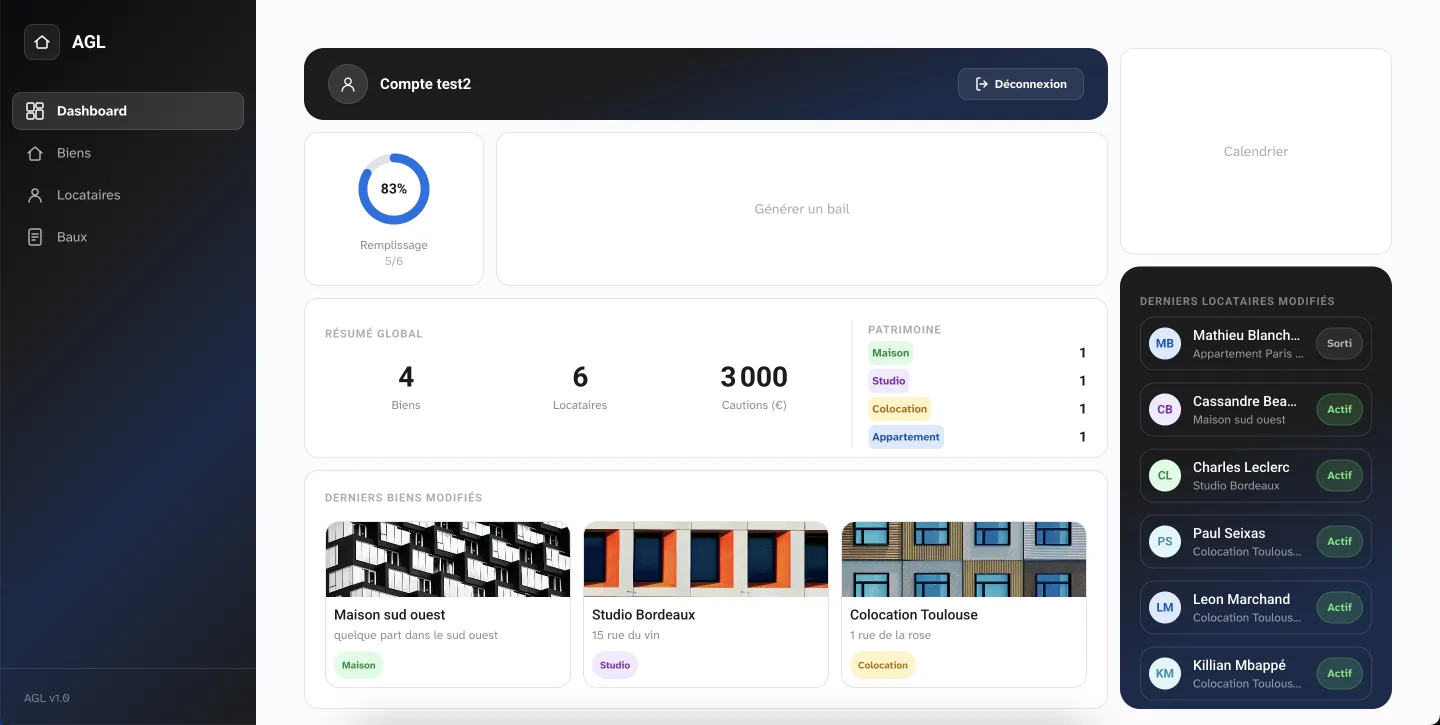
Task: Log out with the Déconnexion button
Action: pyautogui.click(x=1020, y=84)
